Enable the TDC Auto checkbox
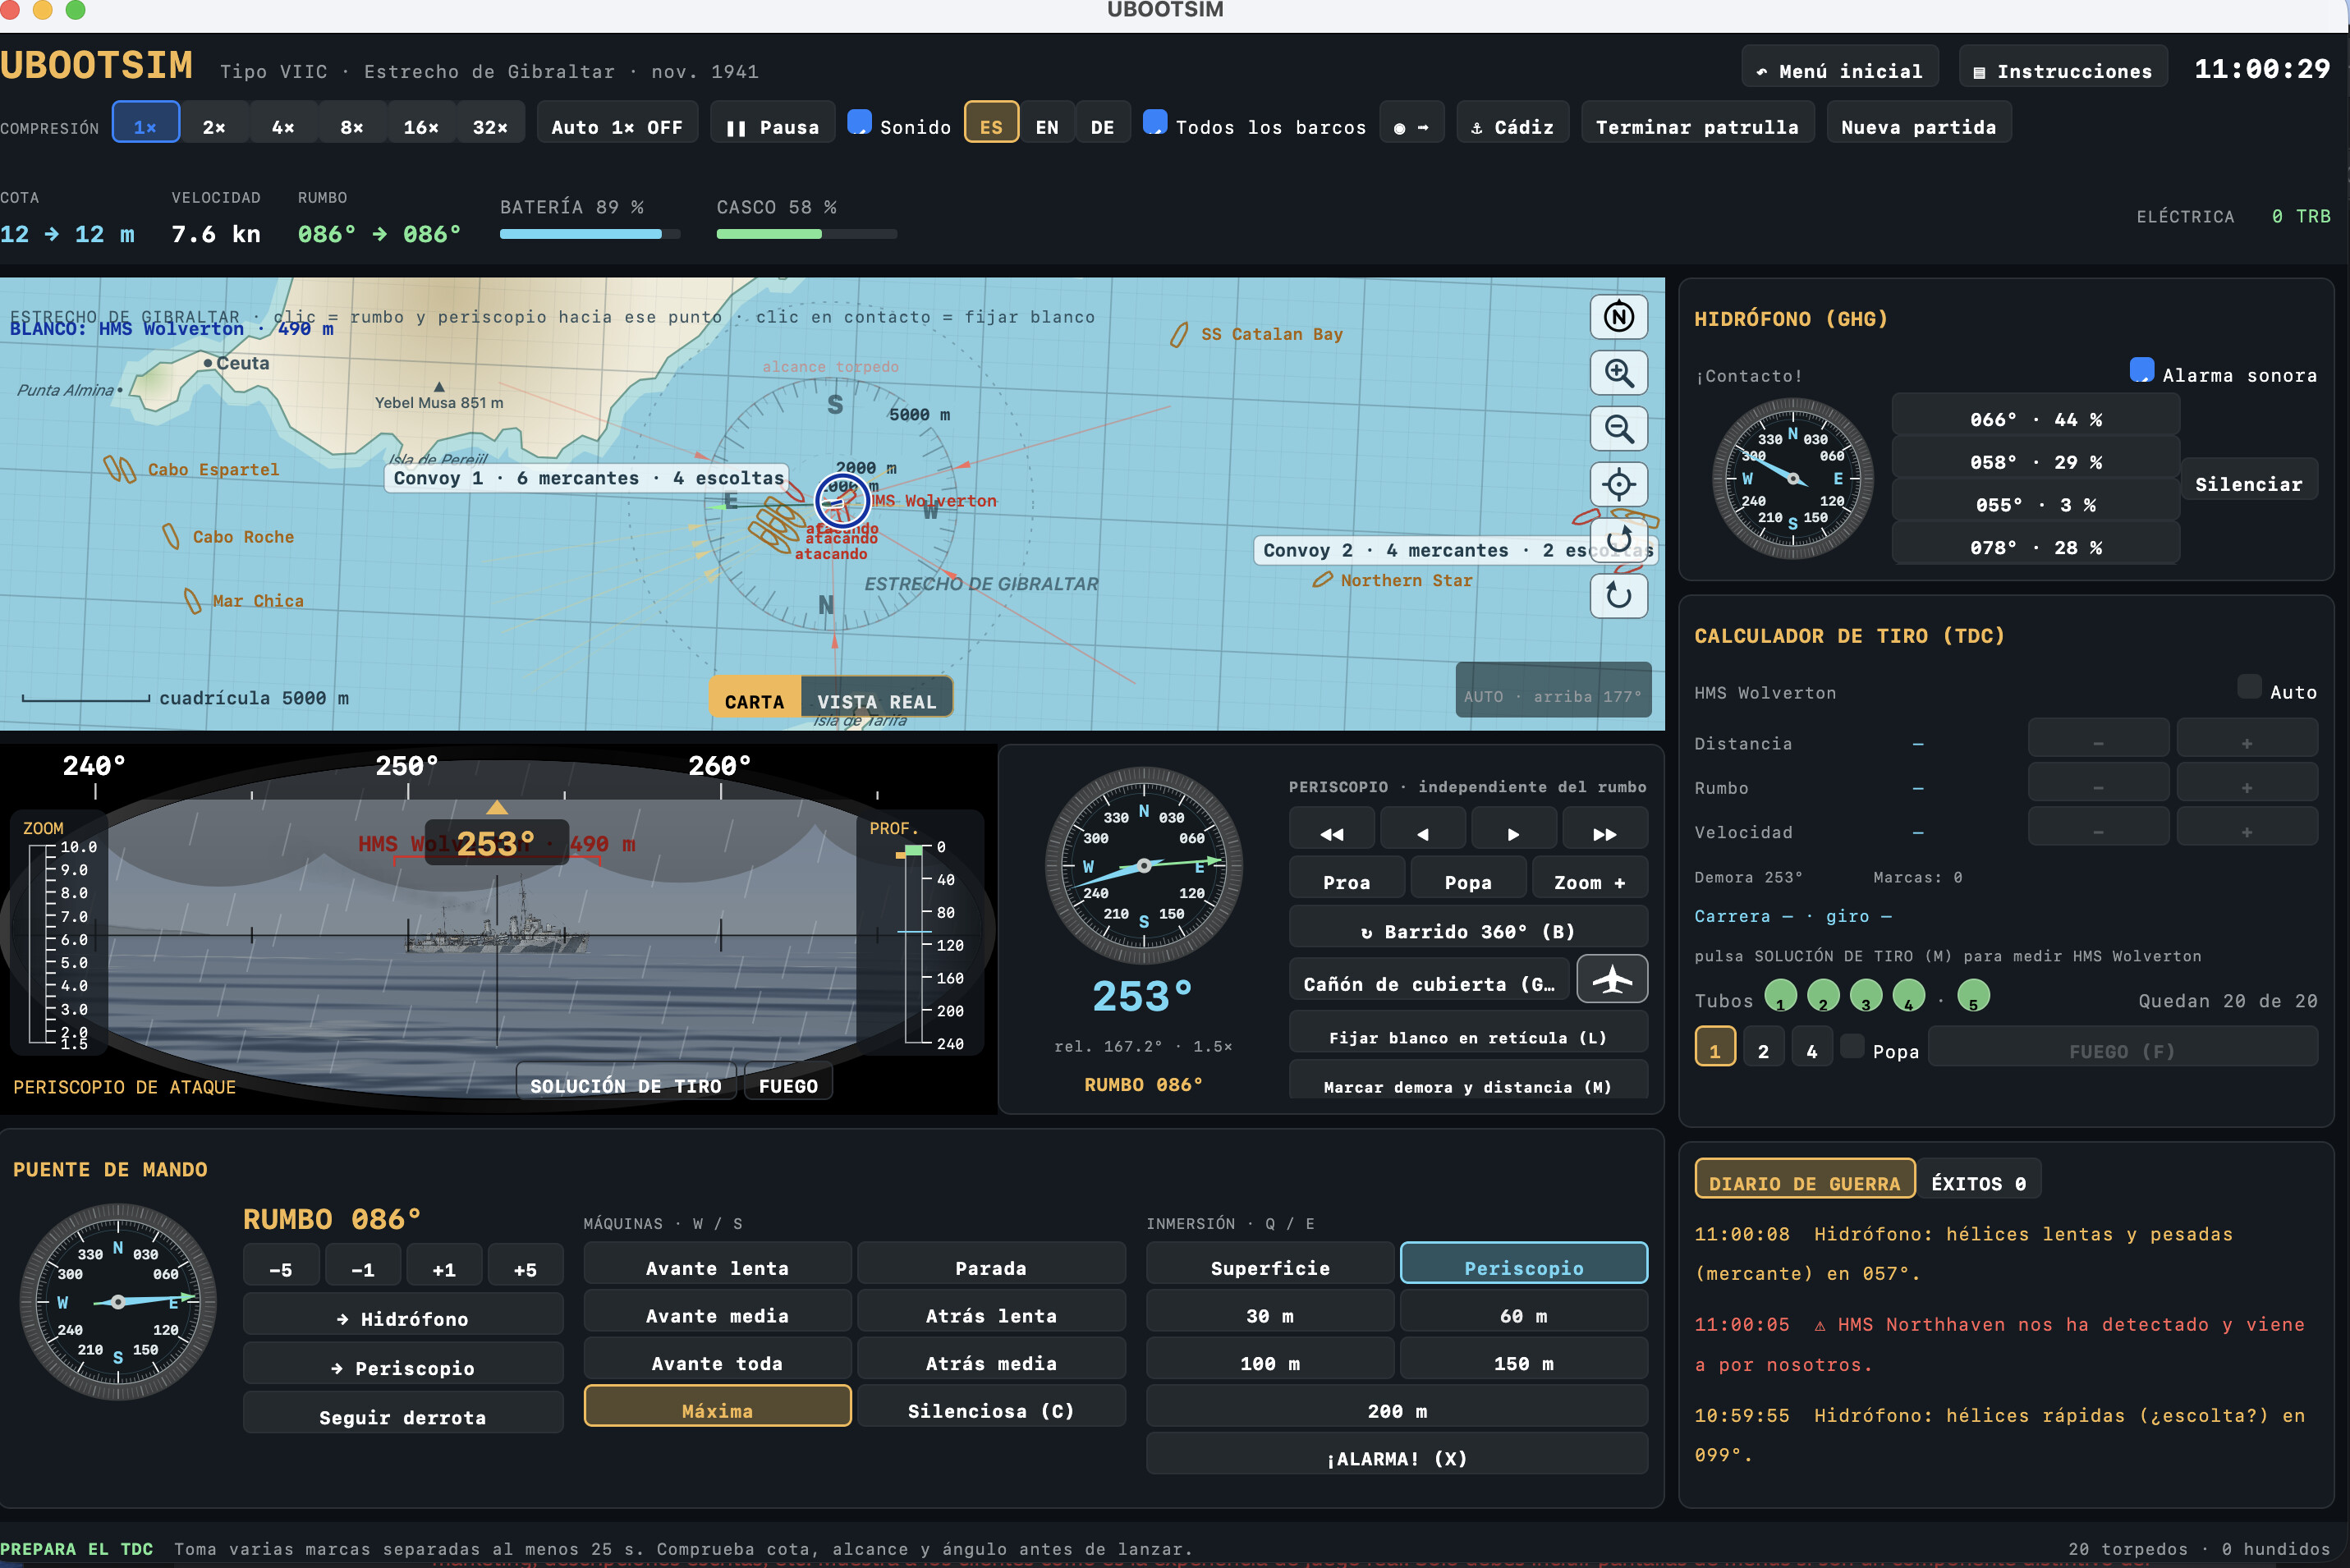 (x=2248, y=686)
